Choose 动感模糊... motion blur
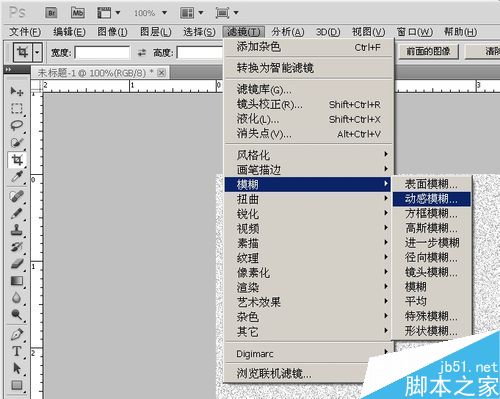This screenshot has height=399, width=500. [x=432, y=199]
